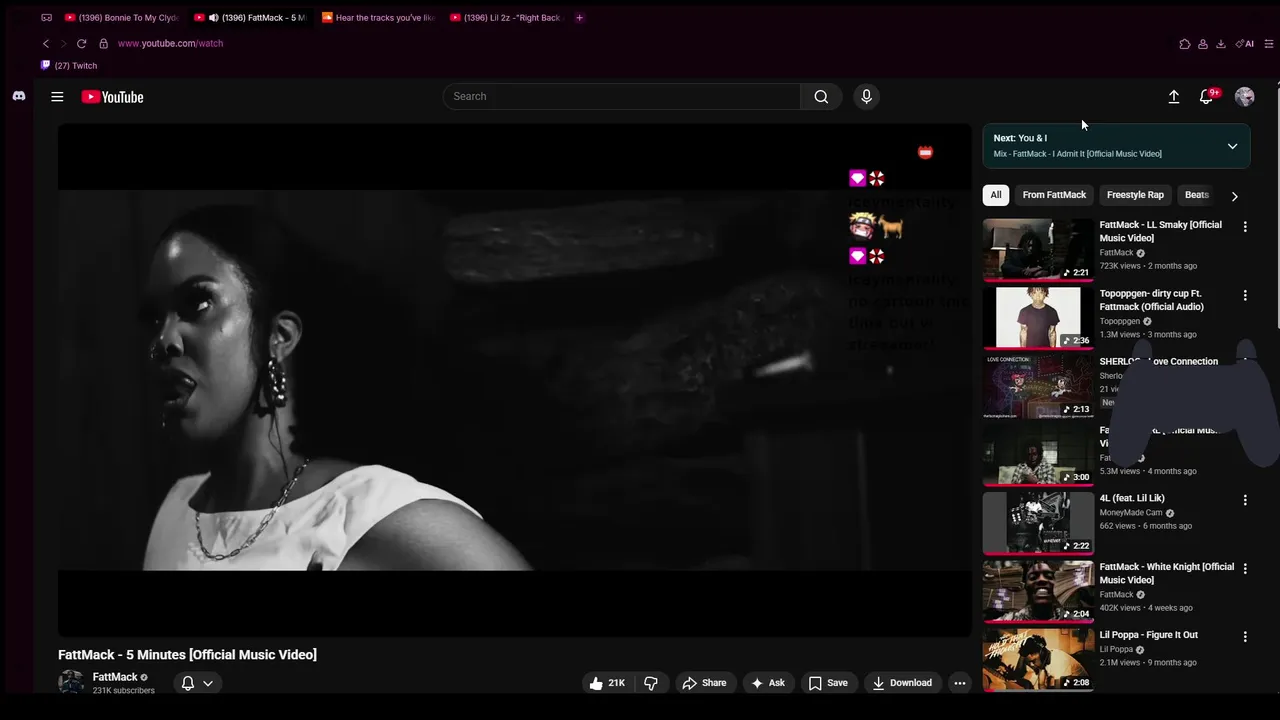Open FattMack channel name link
This screenshot has width=1280, height=720.
[115, 677]
